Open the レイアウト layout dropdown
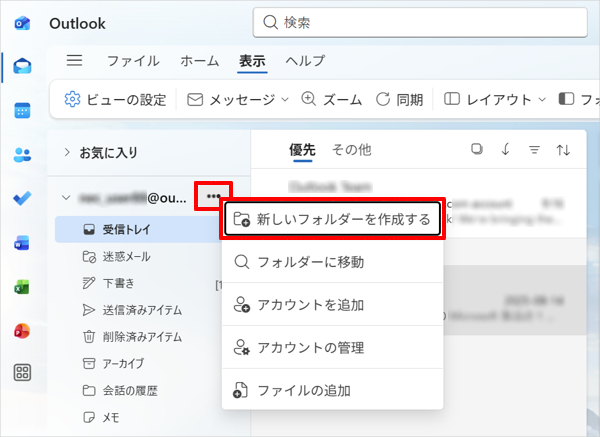 (x=494, y=100)
